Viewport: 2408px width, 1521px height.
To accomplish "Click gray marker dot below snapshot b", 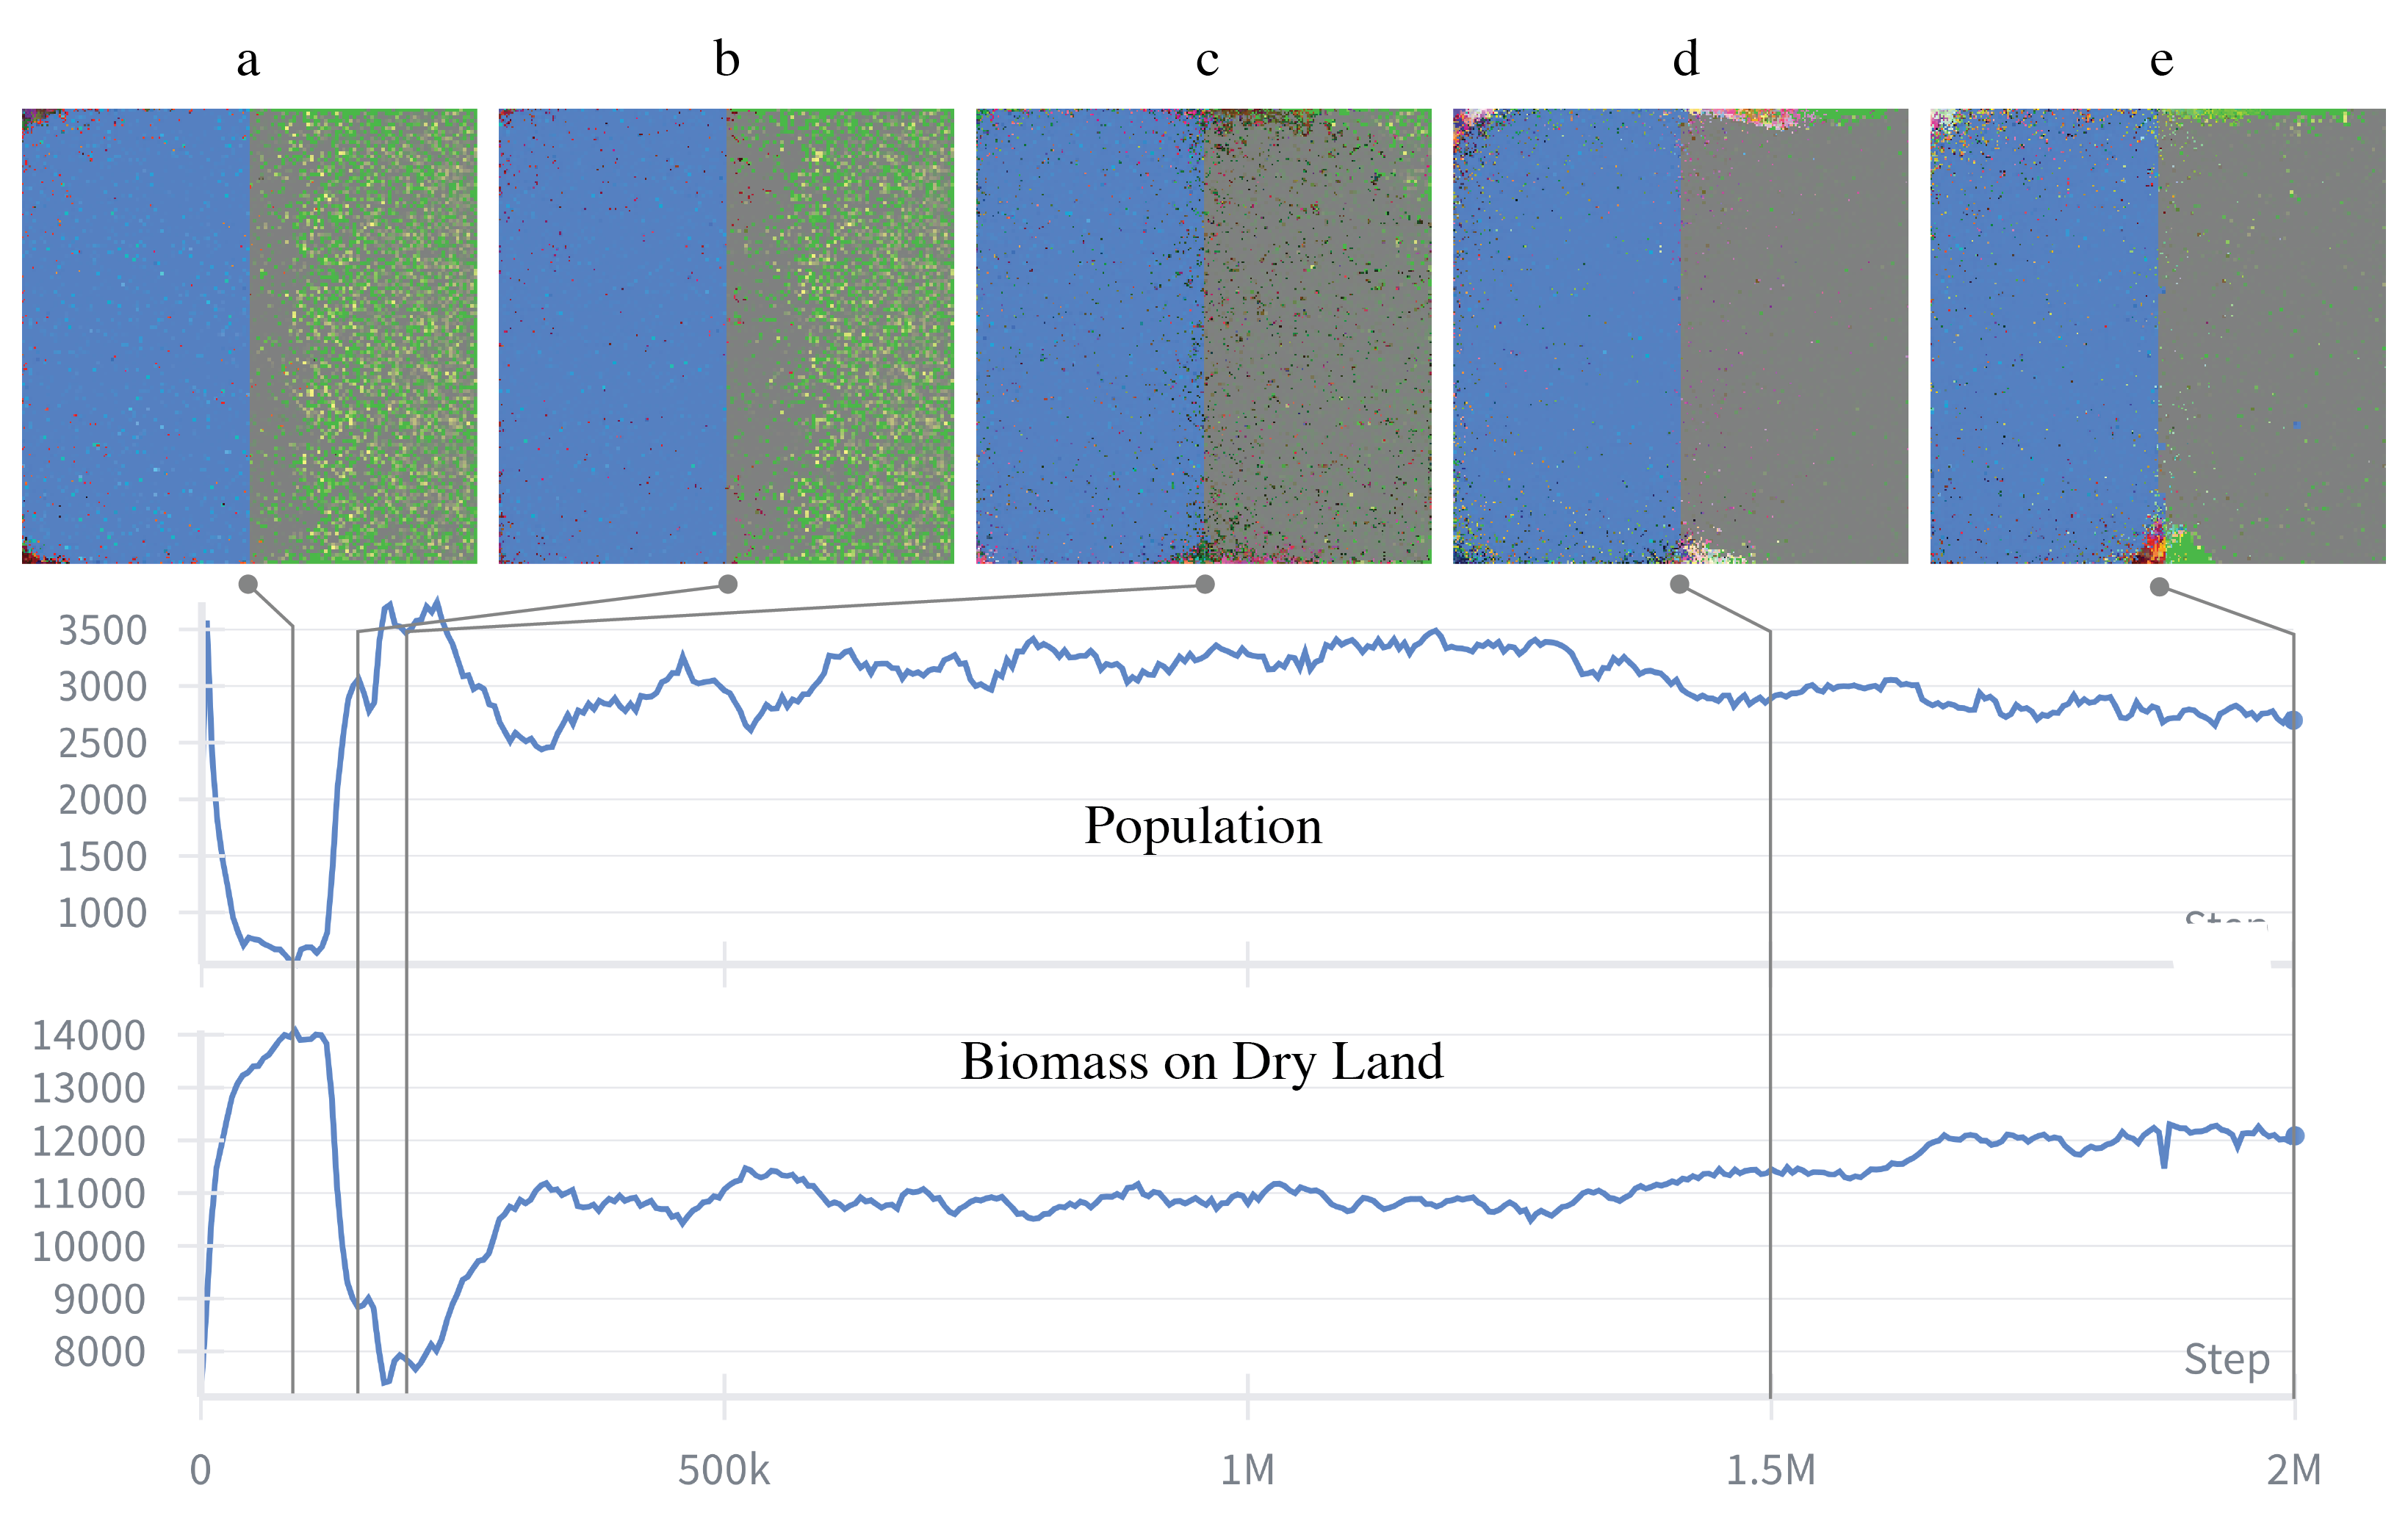I will point(728,584).
